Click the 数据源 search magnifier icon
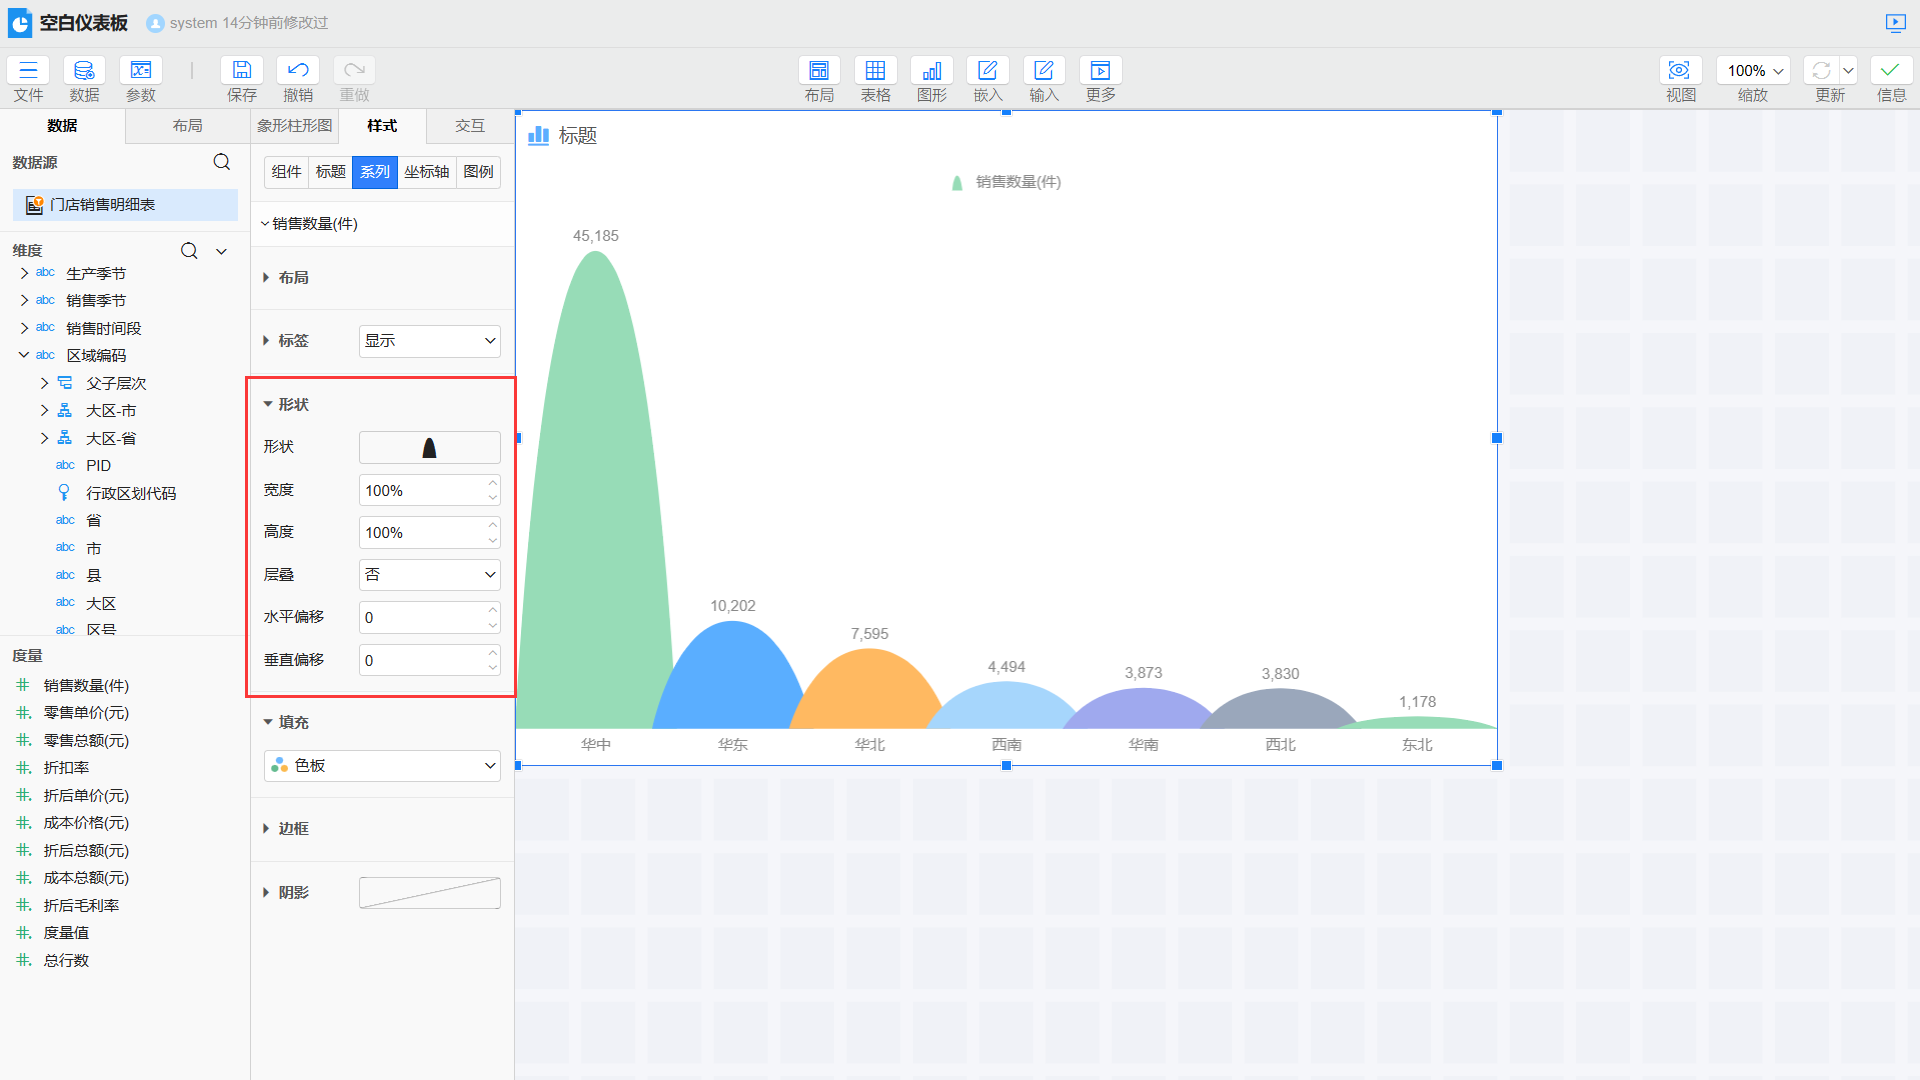 (x=222, y=162)
